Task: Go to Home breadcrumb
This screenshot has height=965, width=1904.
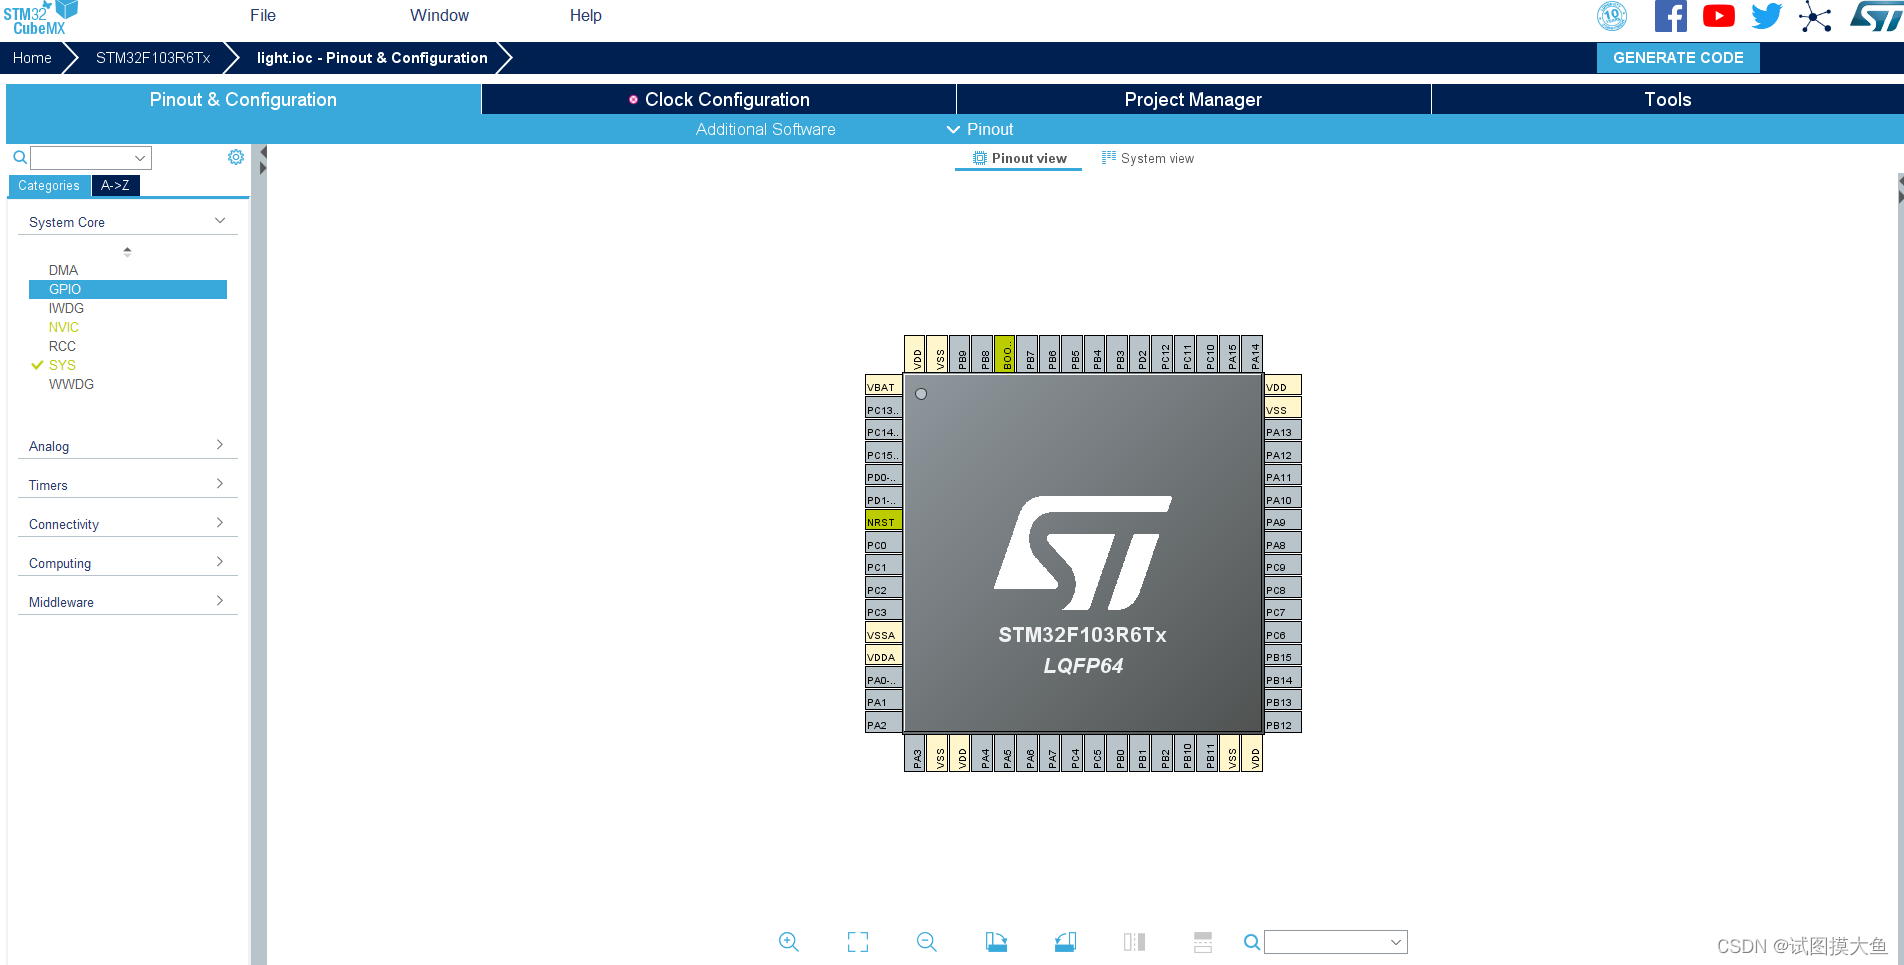Action: 32,58
